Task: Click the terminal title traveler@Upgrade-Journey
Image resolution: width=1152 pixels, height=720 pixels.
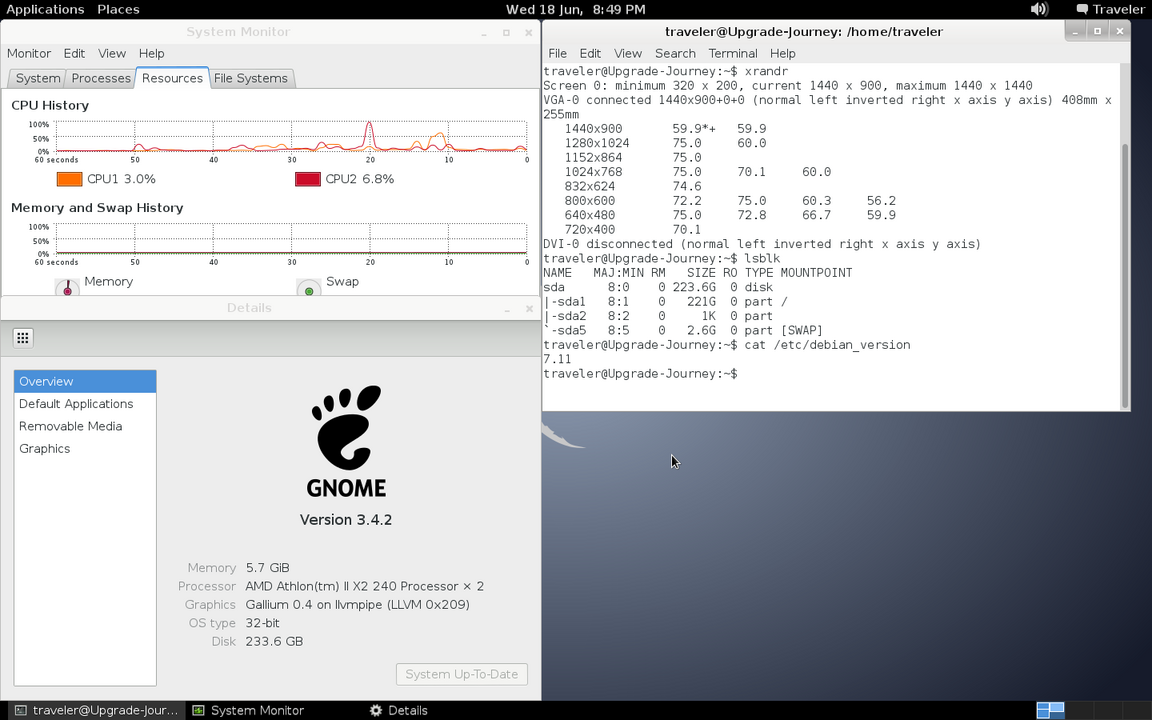Action: (804, 32)
